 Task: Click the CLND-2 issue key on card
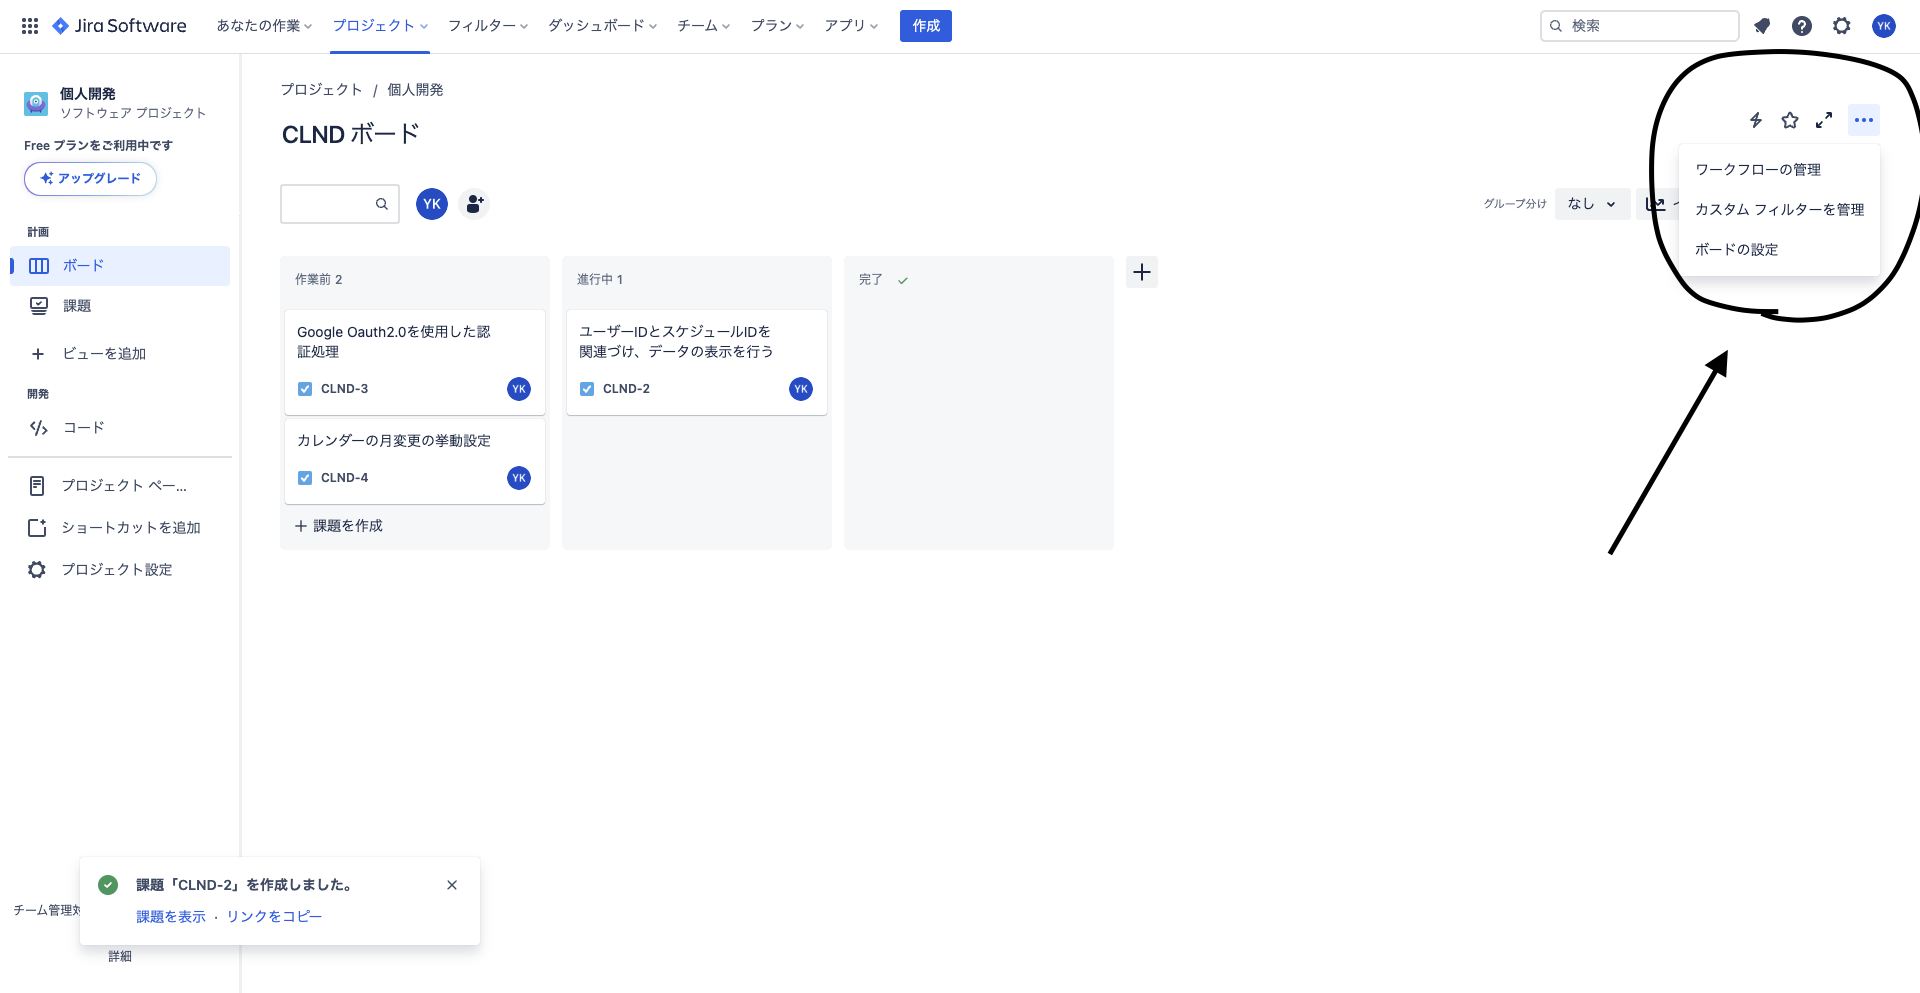626,389
